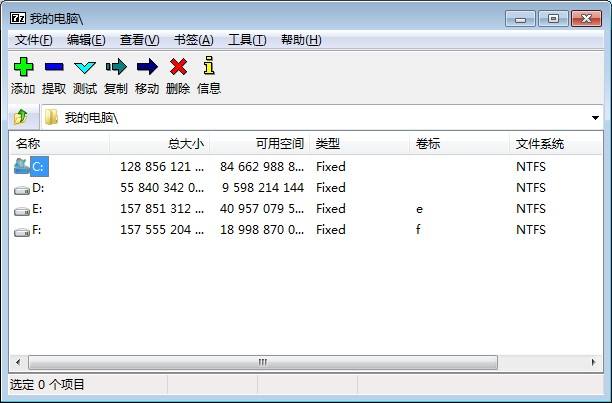Click the up-folder navigation icon

(21, 118)
